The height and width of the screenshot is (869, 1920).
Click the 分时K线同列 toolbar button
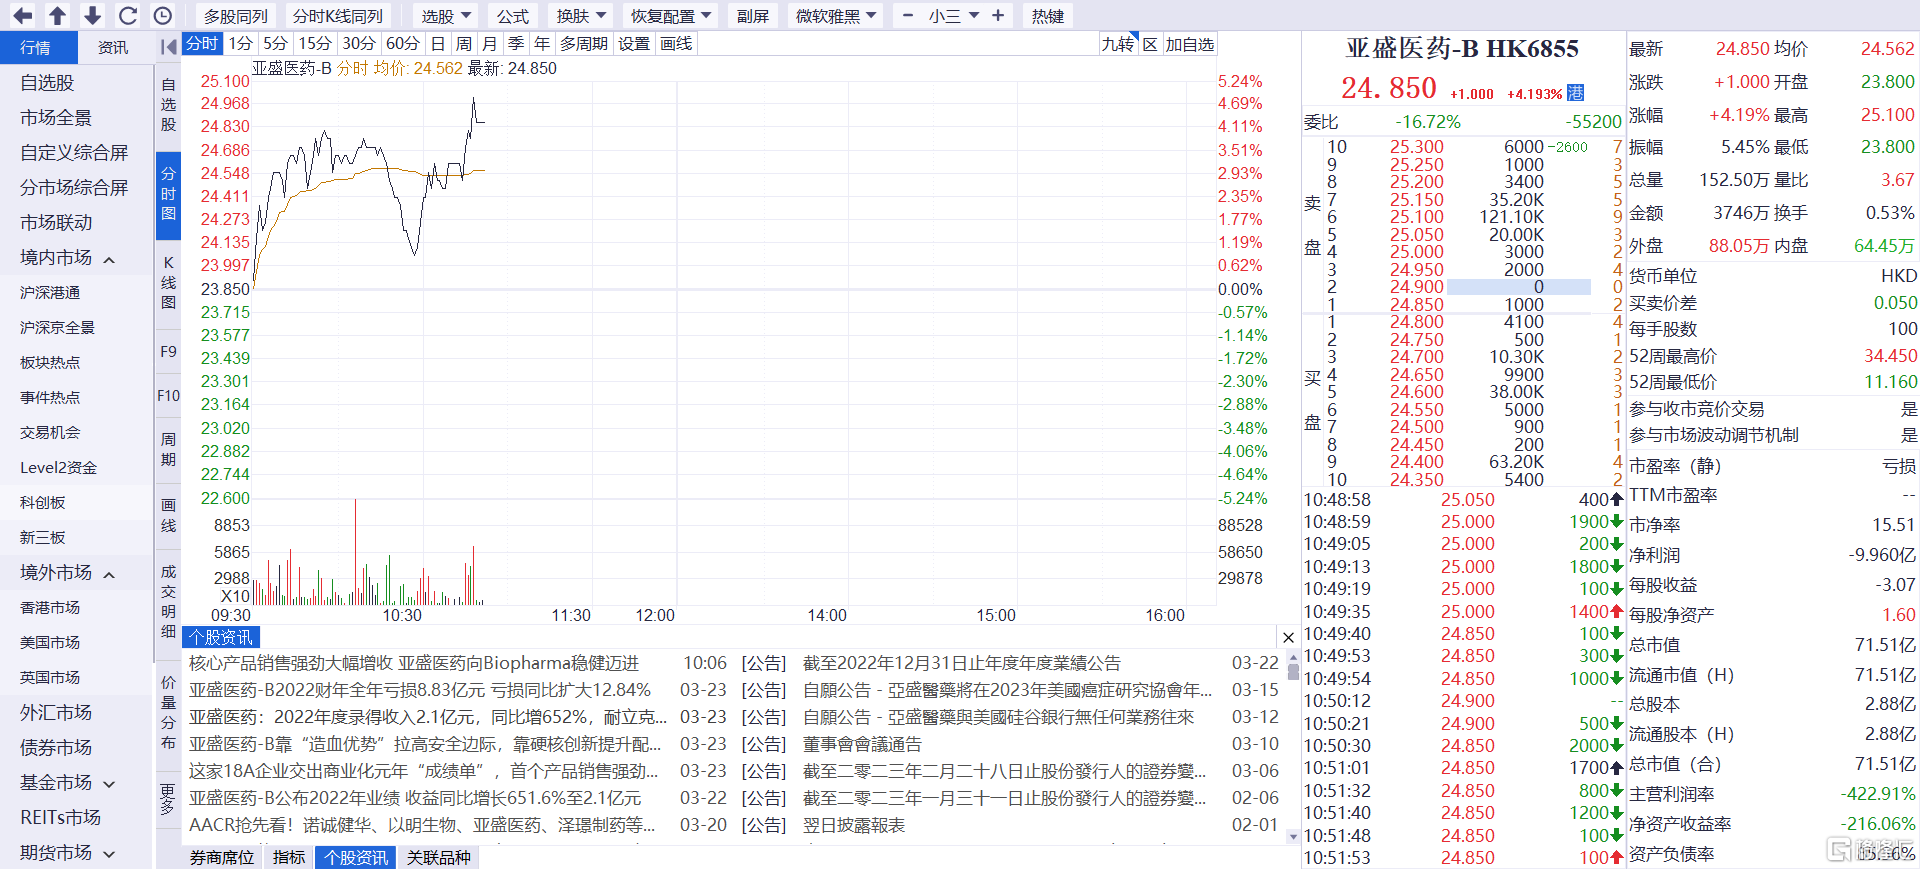(338, 16)
